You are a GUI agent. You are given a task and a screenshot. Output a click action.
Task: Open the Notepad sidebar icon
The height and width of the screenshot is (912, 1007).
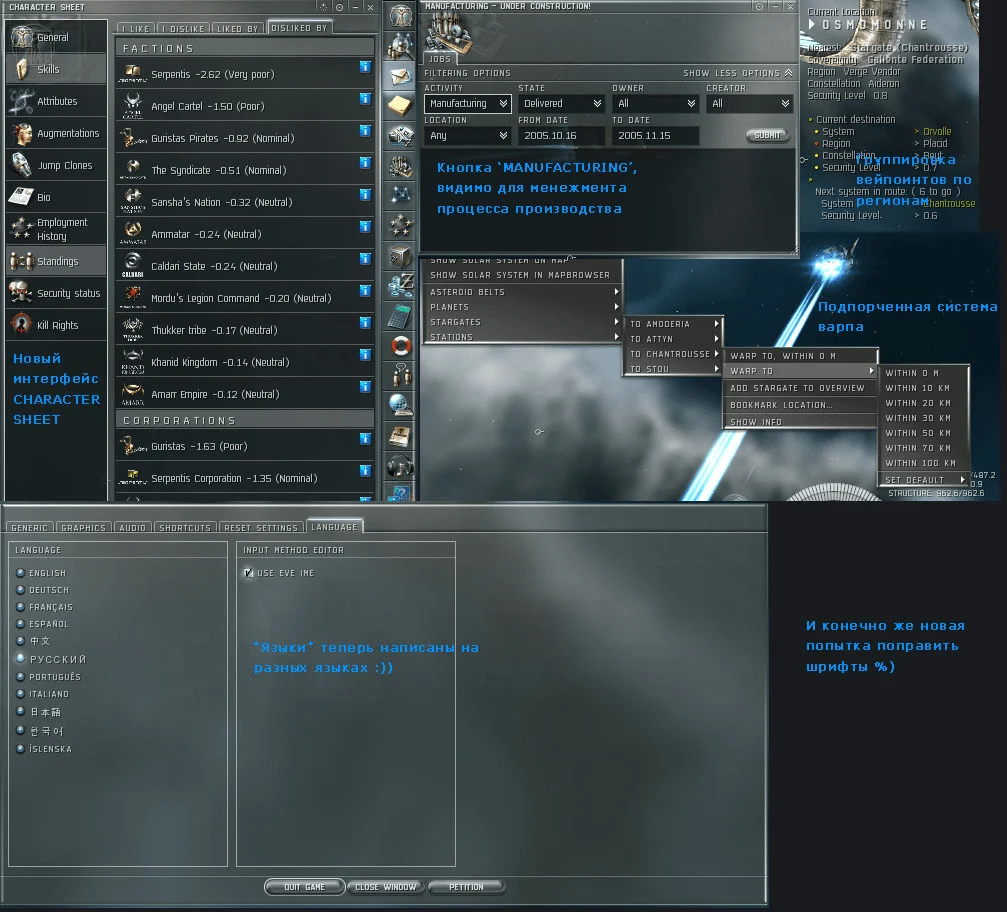tap(401, 106)
